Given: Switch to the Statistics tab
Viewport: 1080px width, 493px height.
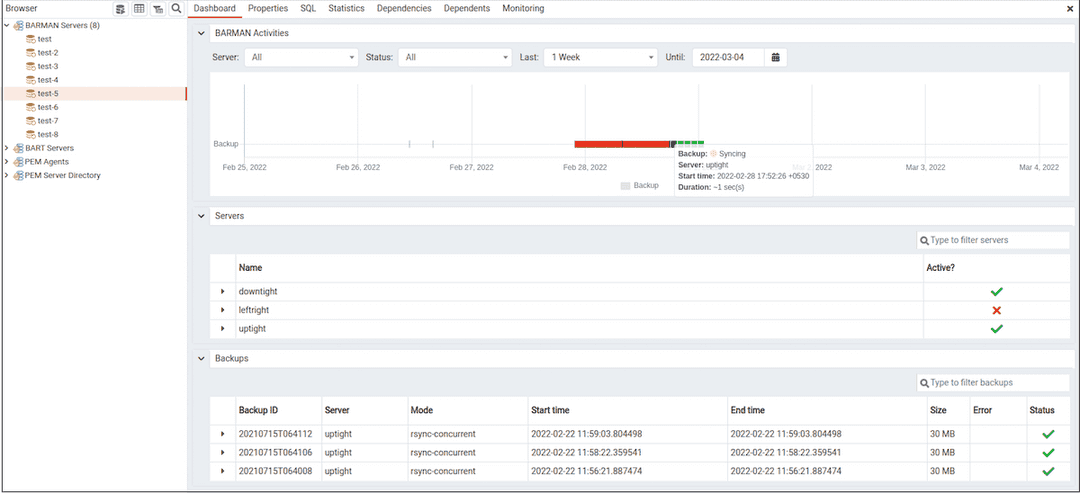Looking at the screenshot, I should click(346, 9).
